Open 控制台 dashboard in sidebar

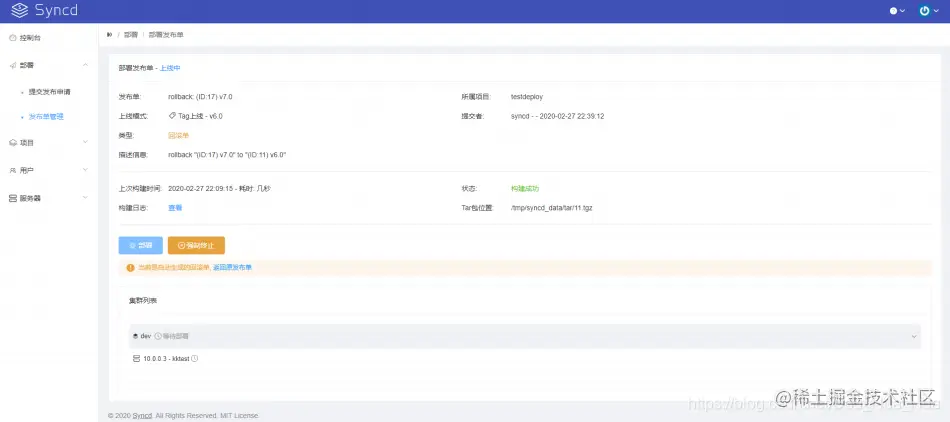tap(49, 38)
